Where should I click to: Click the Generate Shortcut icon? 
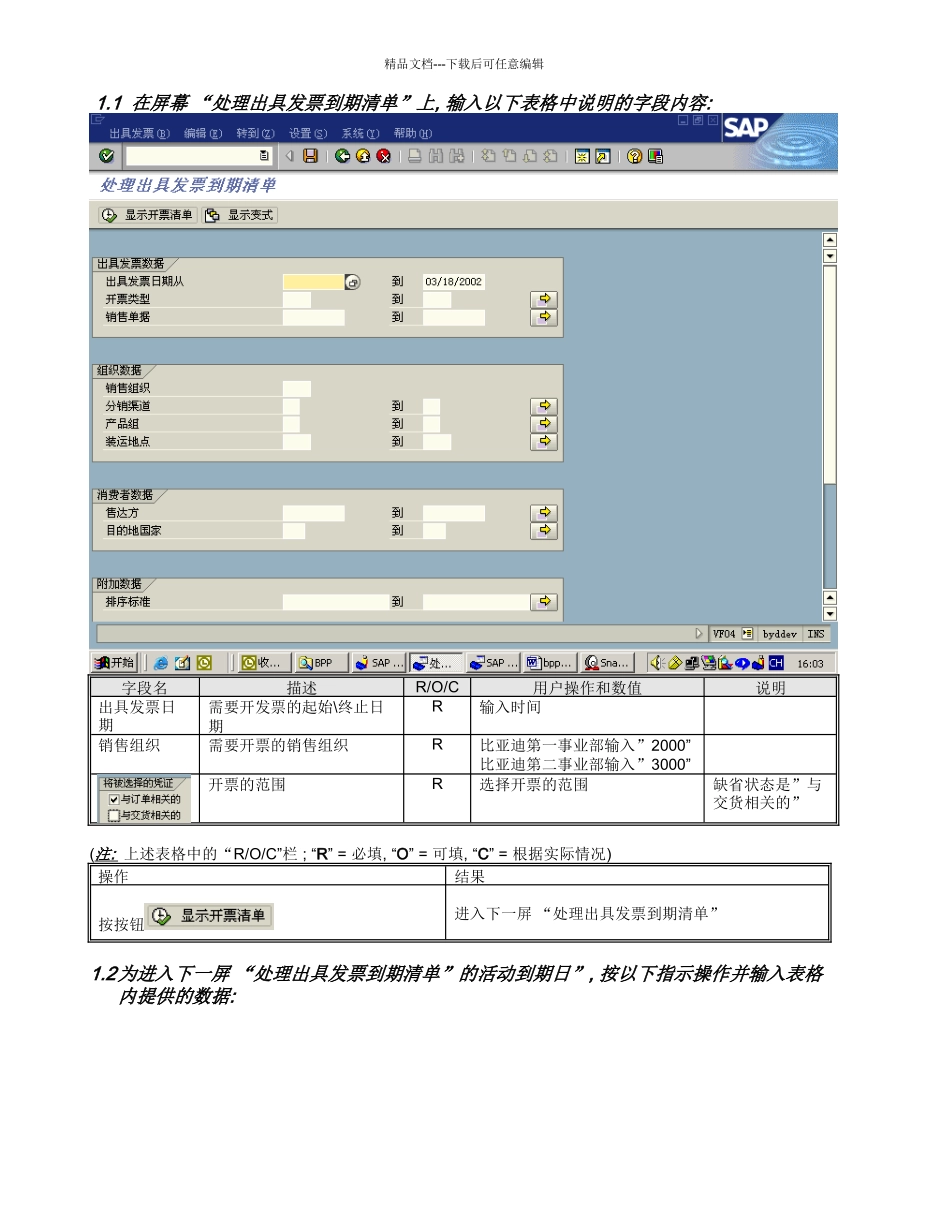click(602, 156)
